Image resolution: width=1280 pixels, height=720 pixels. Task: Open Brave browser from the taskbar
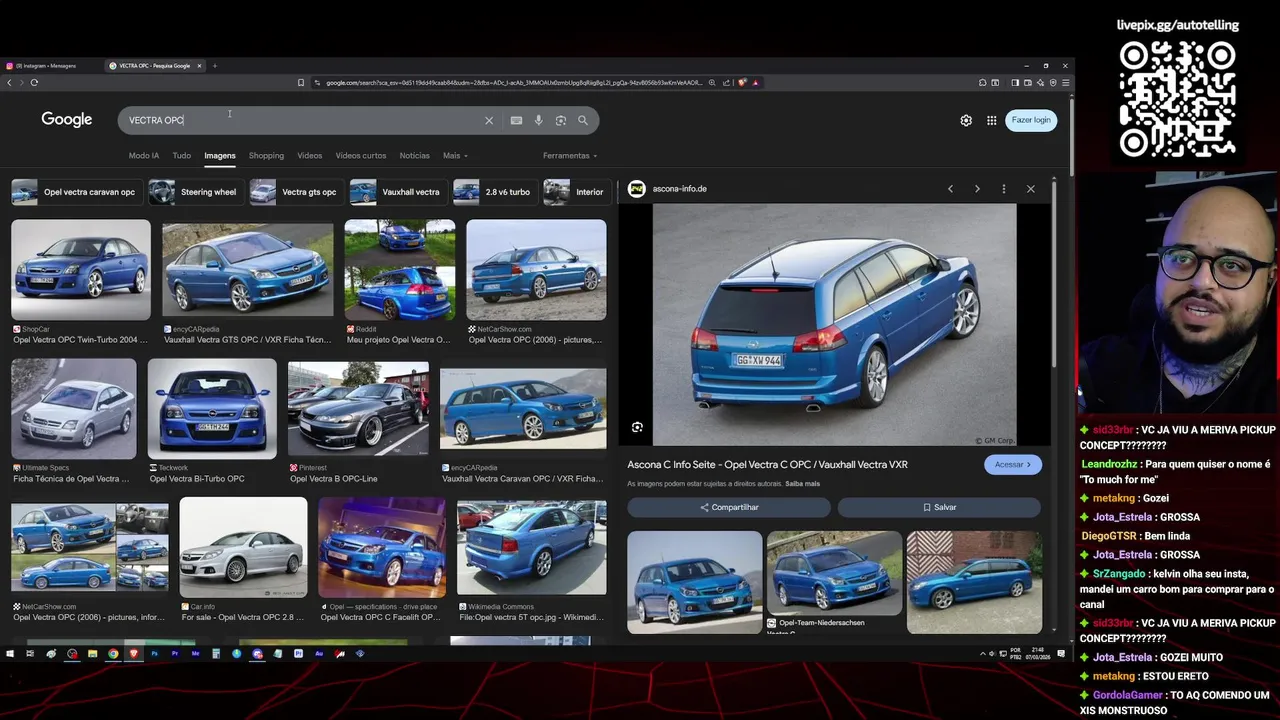[x=133, y=654]
